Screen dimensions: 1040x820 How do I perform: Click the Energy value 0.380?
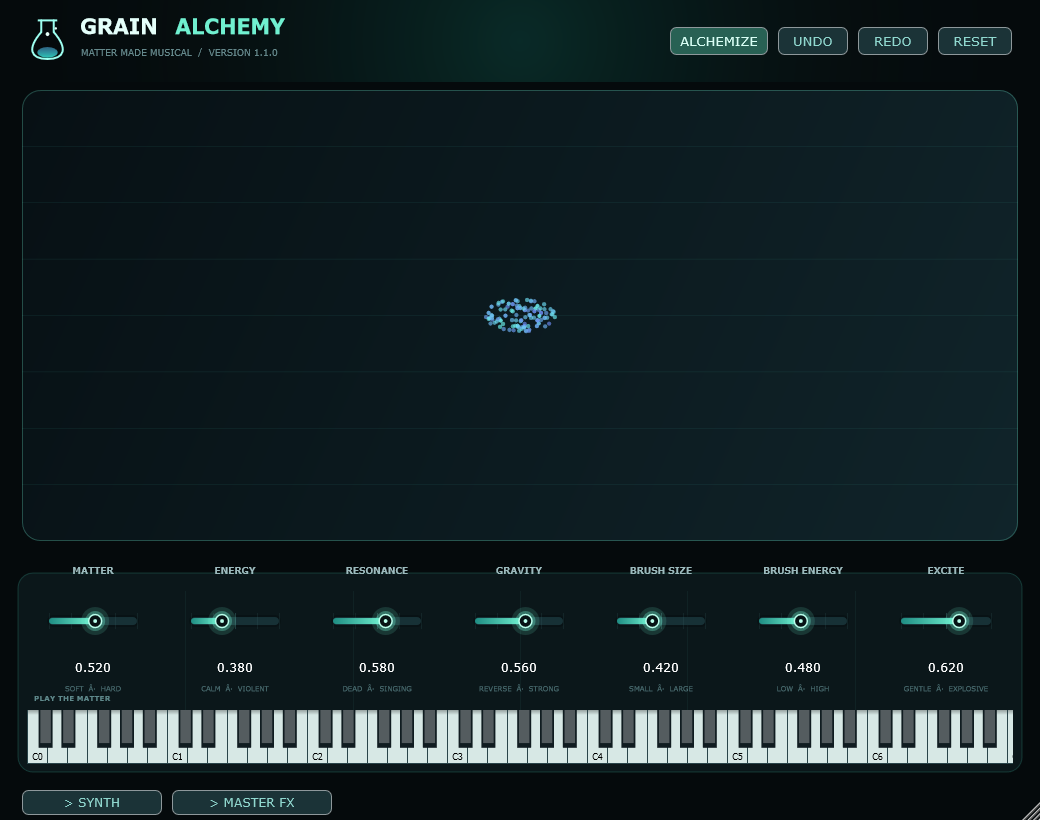235,667
